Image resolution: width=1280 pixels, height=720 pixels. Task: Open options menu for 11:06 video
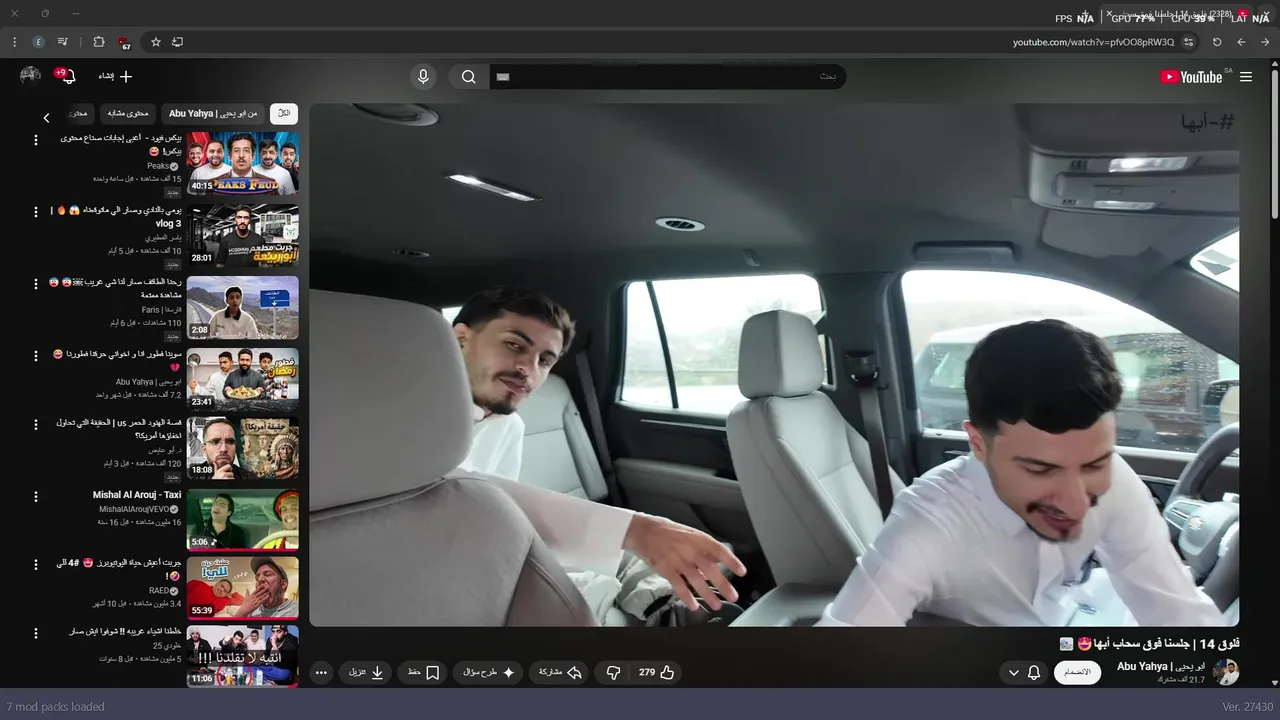point(36,634)
